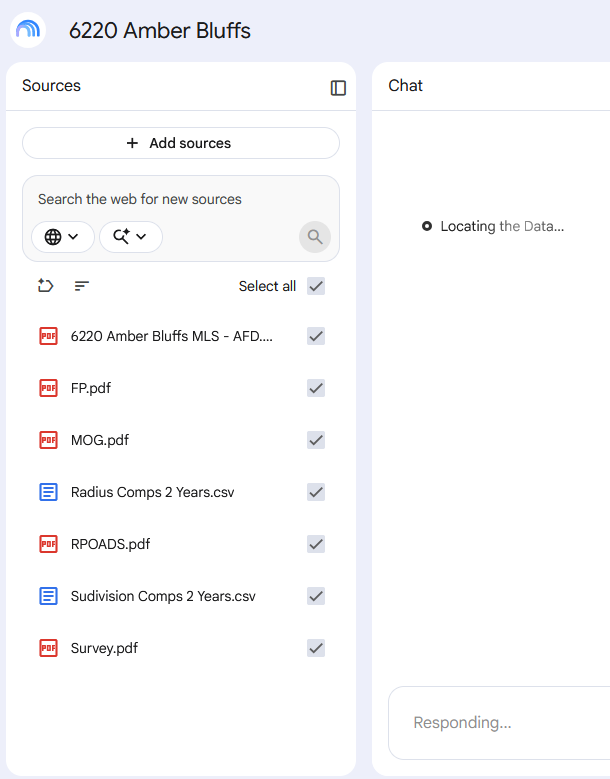Click the Sources panel heading
The height and width of the screenshot is (779, 610).
coord(51,85)
